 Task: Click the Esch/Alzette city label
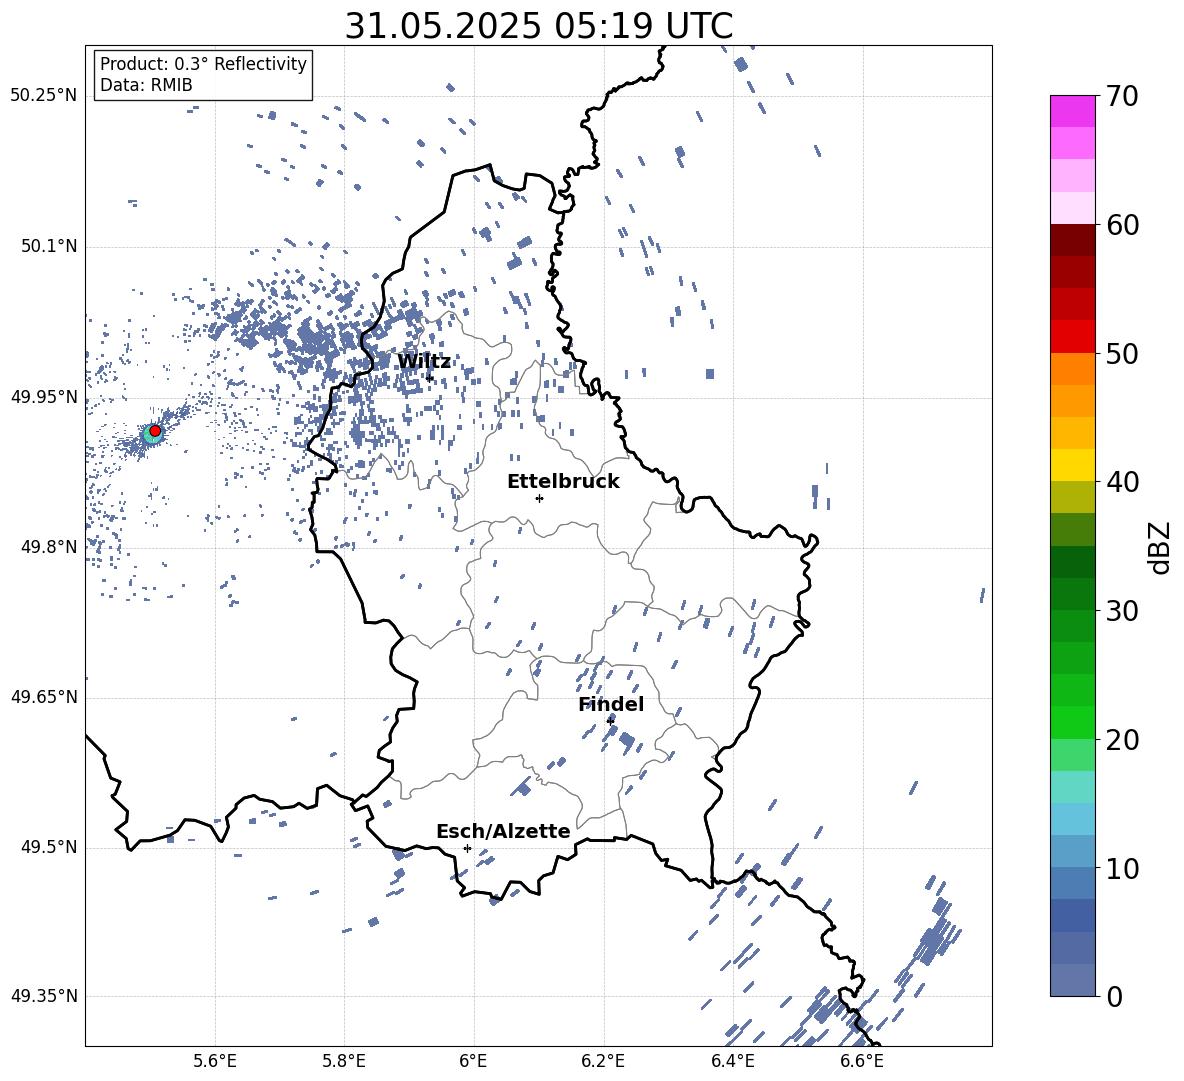tap(503, 831)
